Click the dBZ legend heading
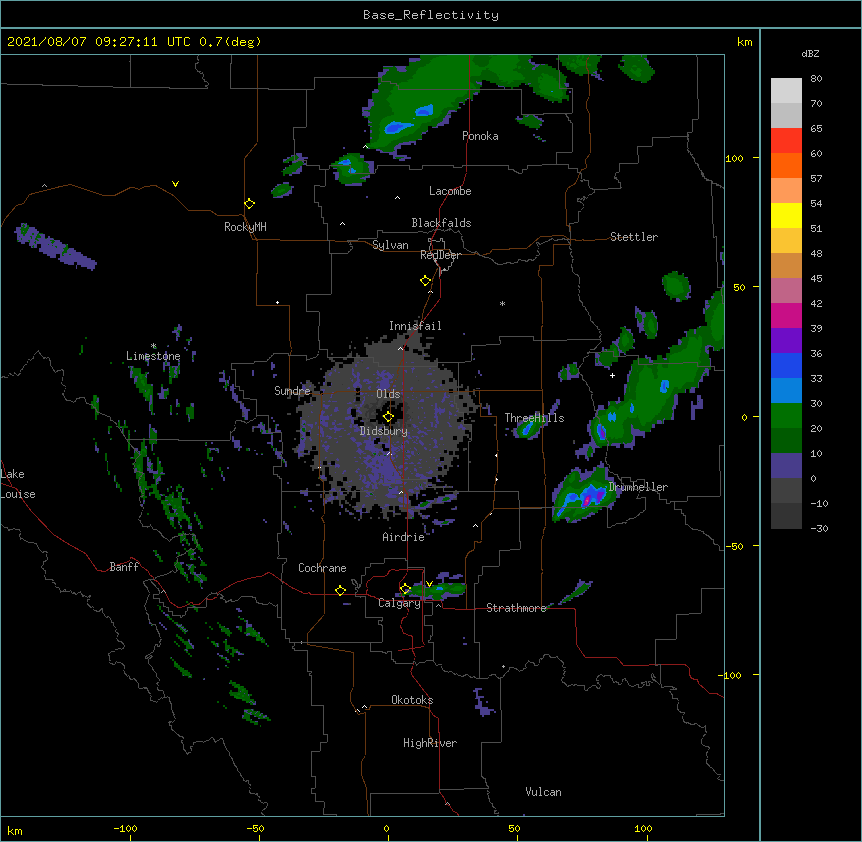Viewport: 862px width, 842px height. point(810,53)
